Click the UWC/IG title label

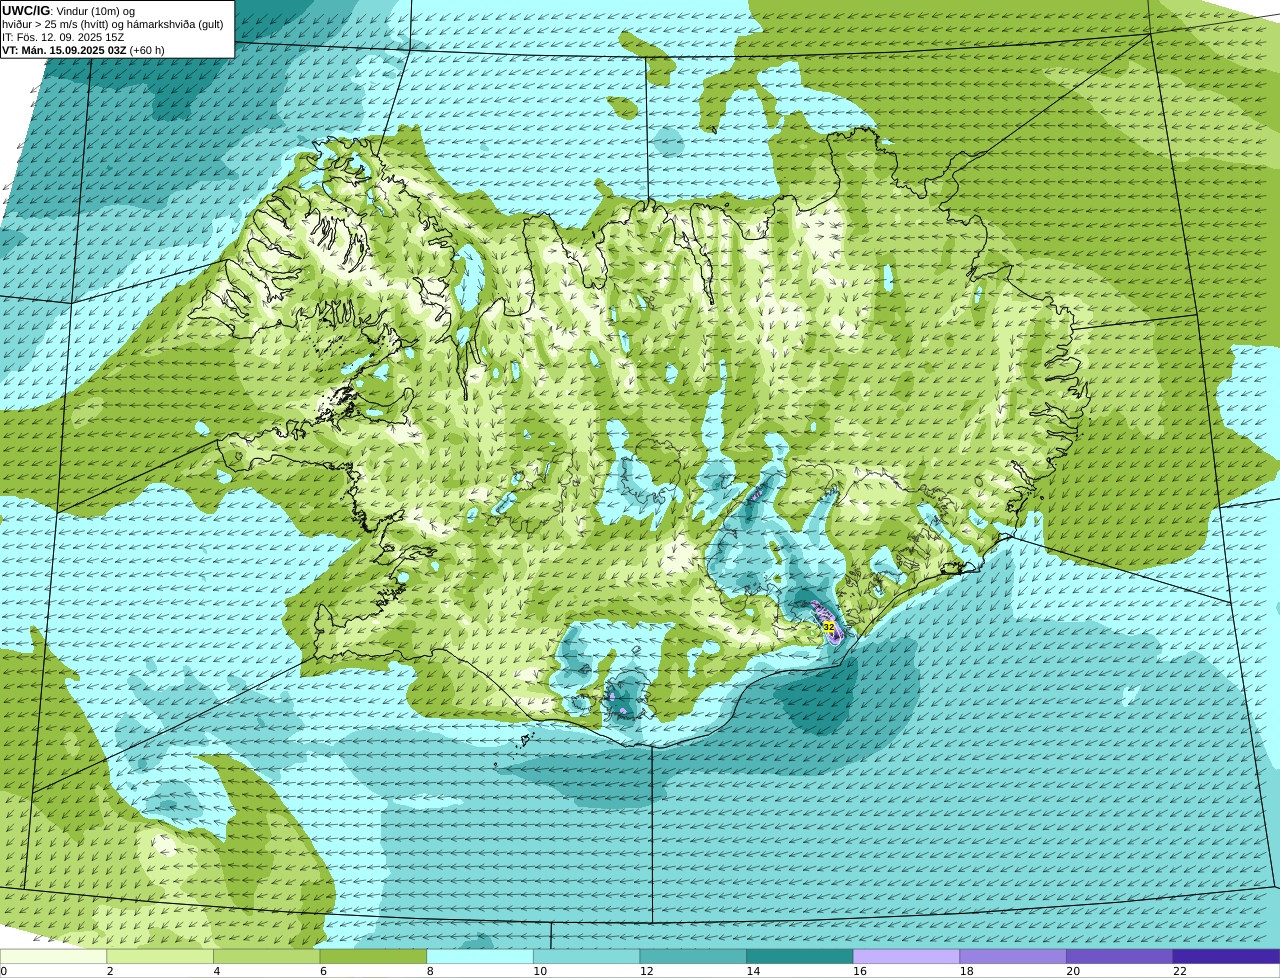tap(26, 10)
